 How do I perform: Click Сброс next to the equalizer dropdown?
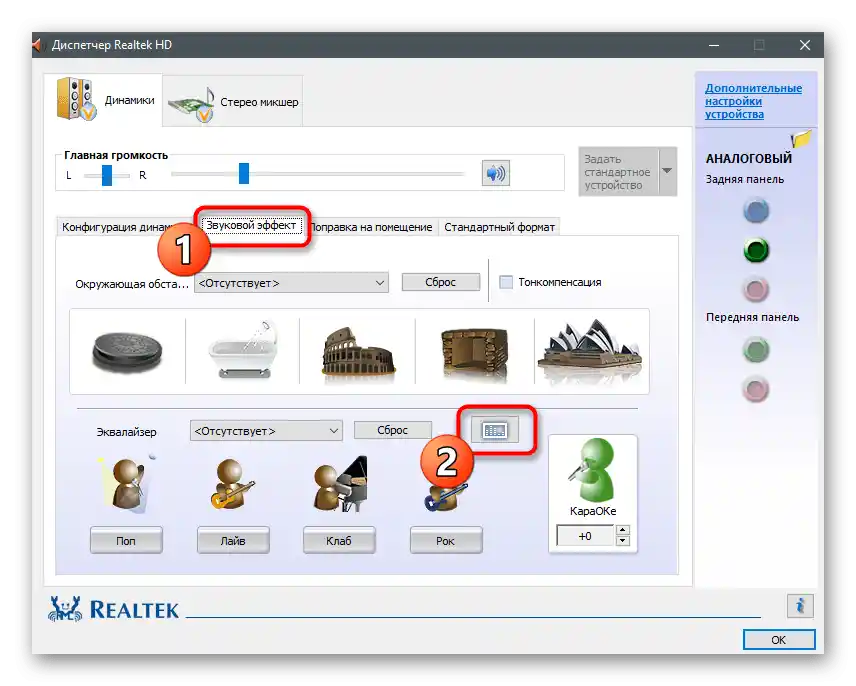[393, 430]
